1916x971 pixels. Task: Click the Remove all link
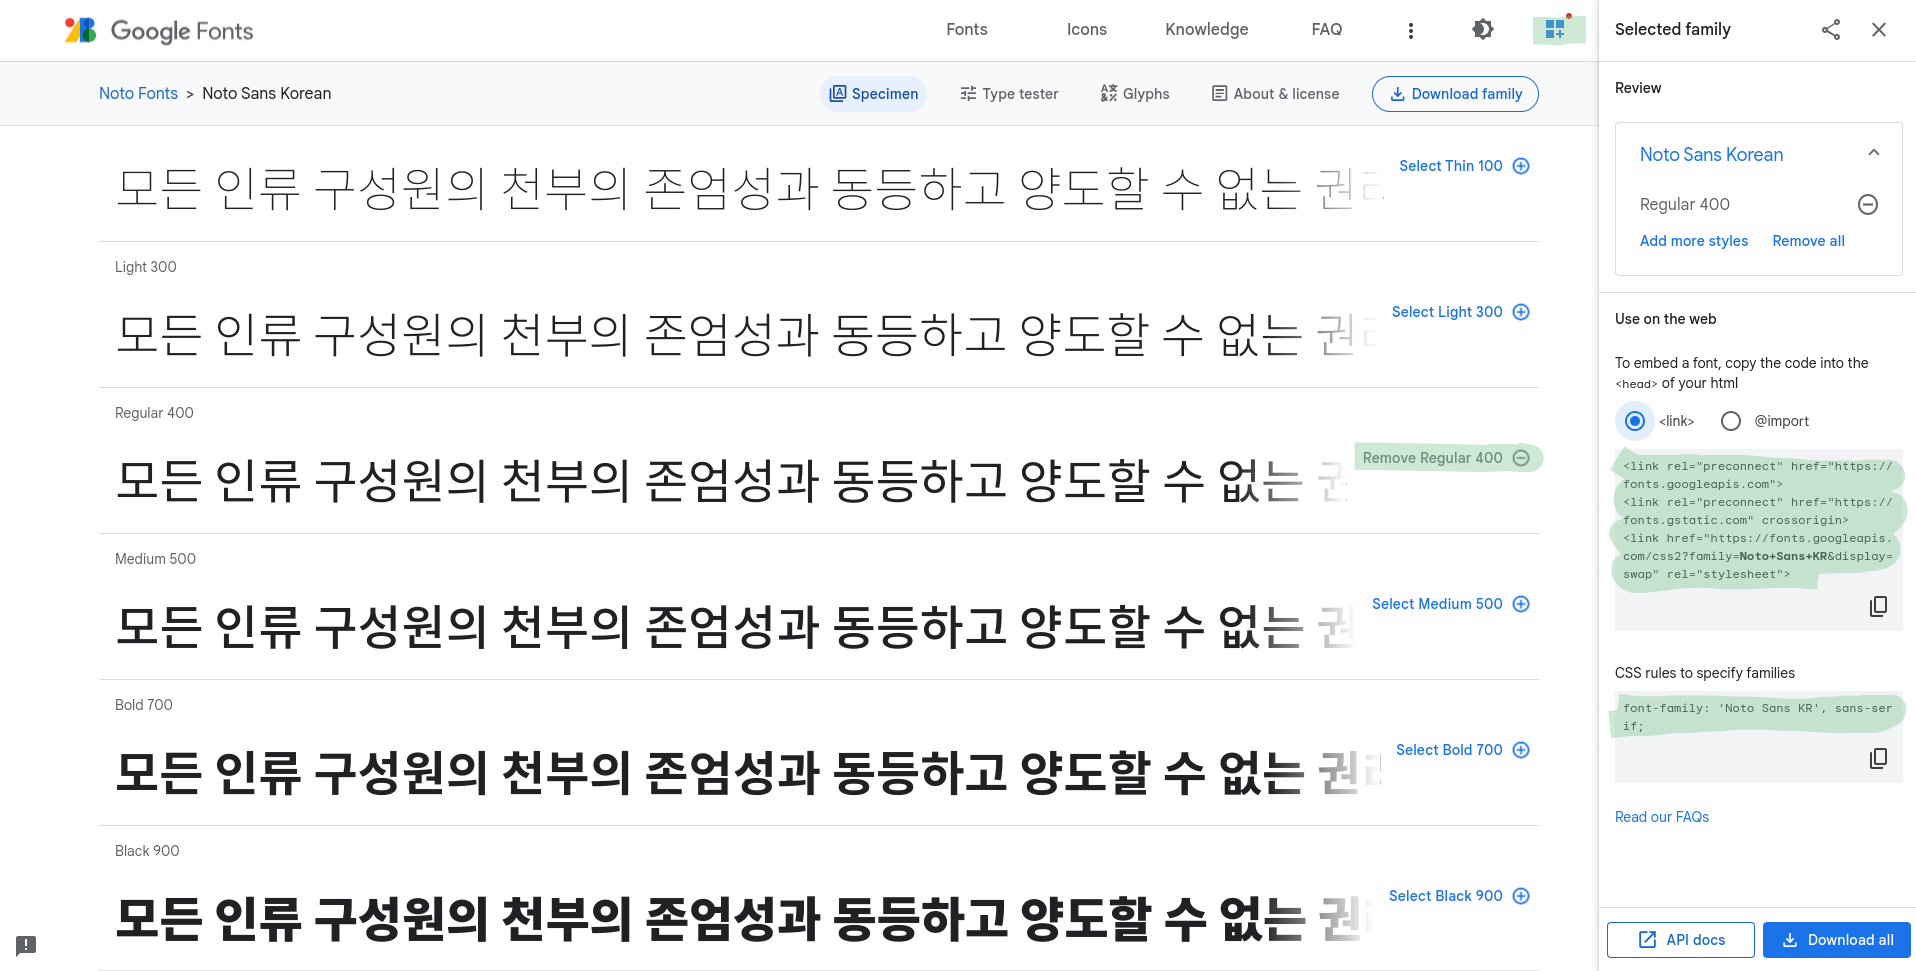click(1808, 241)
